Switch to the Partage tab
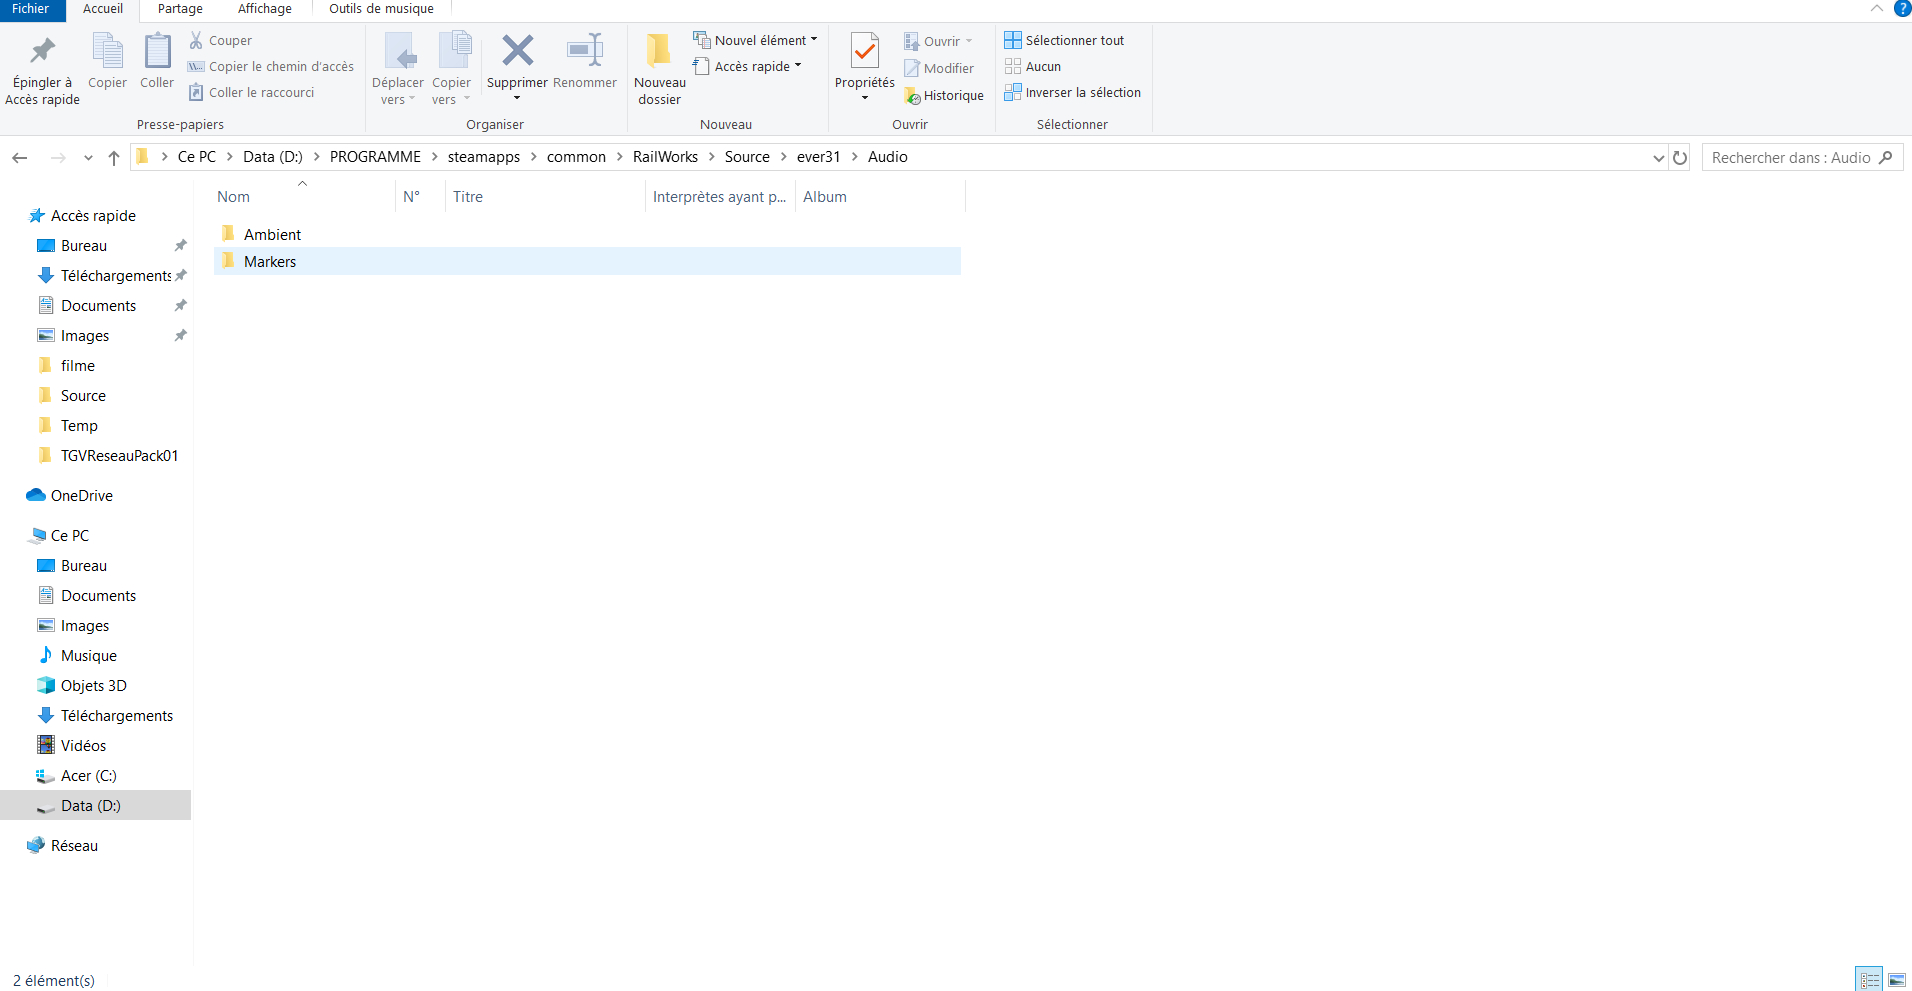This screenshot has width=1912, height=991. 180,9
